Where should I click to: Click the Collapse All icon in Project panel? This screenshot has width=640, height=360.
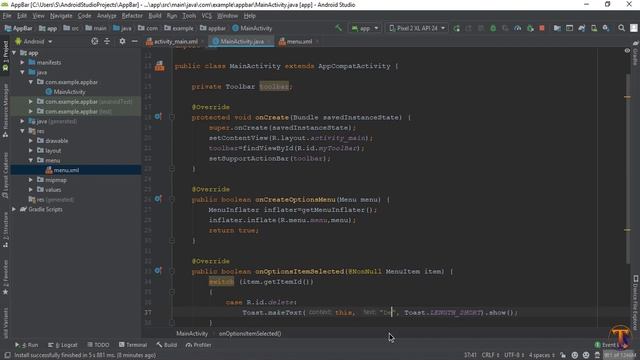[x=107, y=41]
